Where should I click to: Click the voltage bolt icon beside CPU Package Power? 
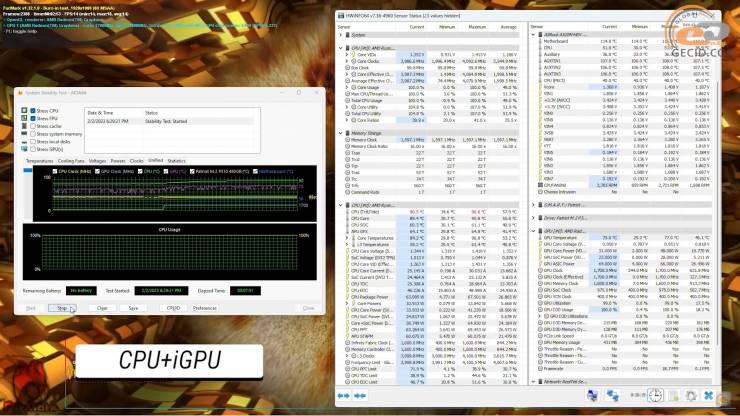pos(348,297)
